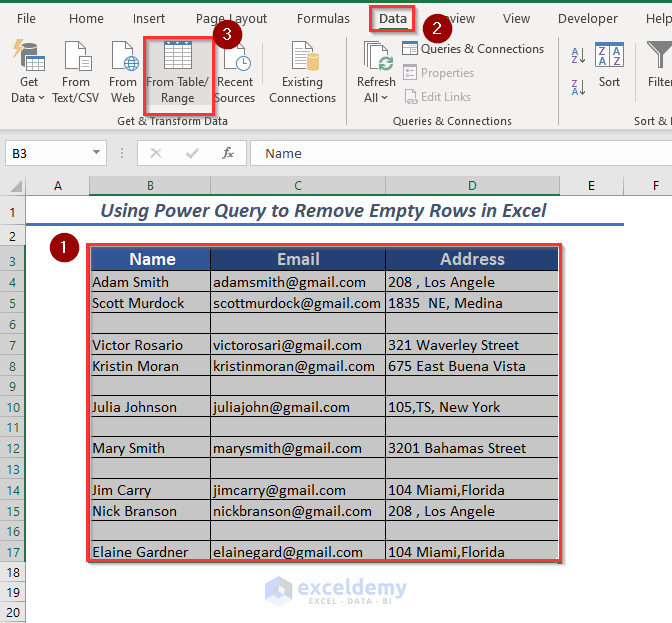The image size is (672, 623).
Task: Open the Developer tab
Action: 588,18
